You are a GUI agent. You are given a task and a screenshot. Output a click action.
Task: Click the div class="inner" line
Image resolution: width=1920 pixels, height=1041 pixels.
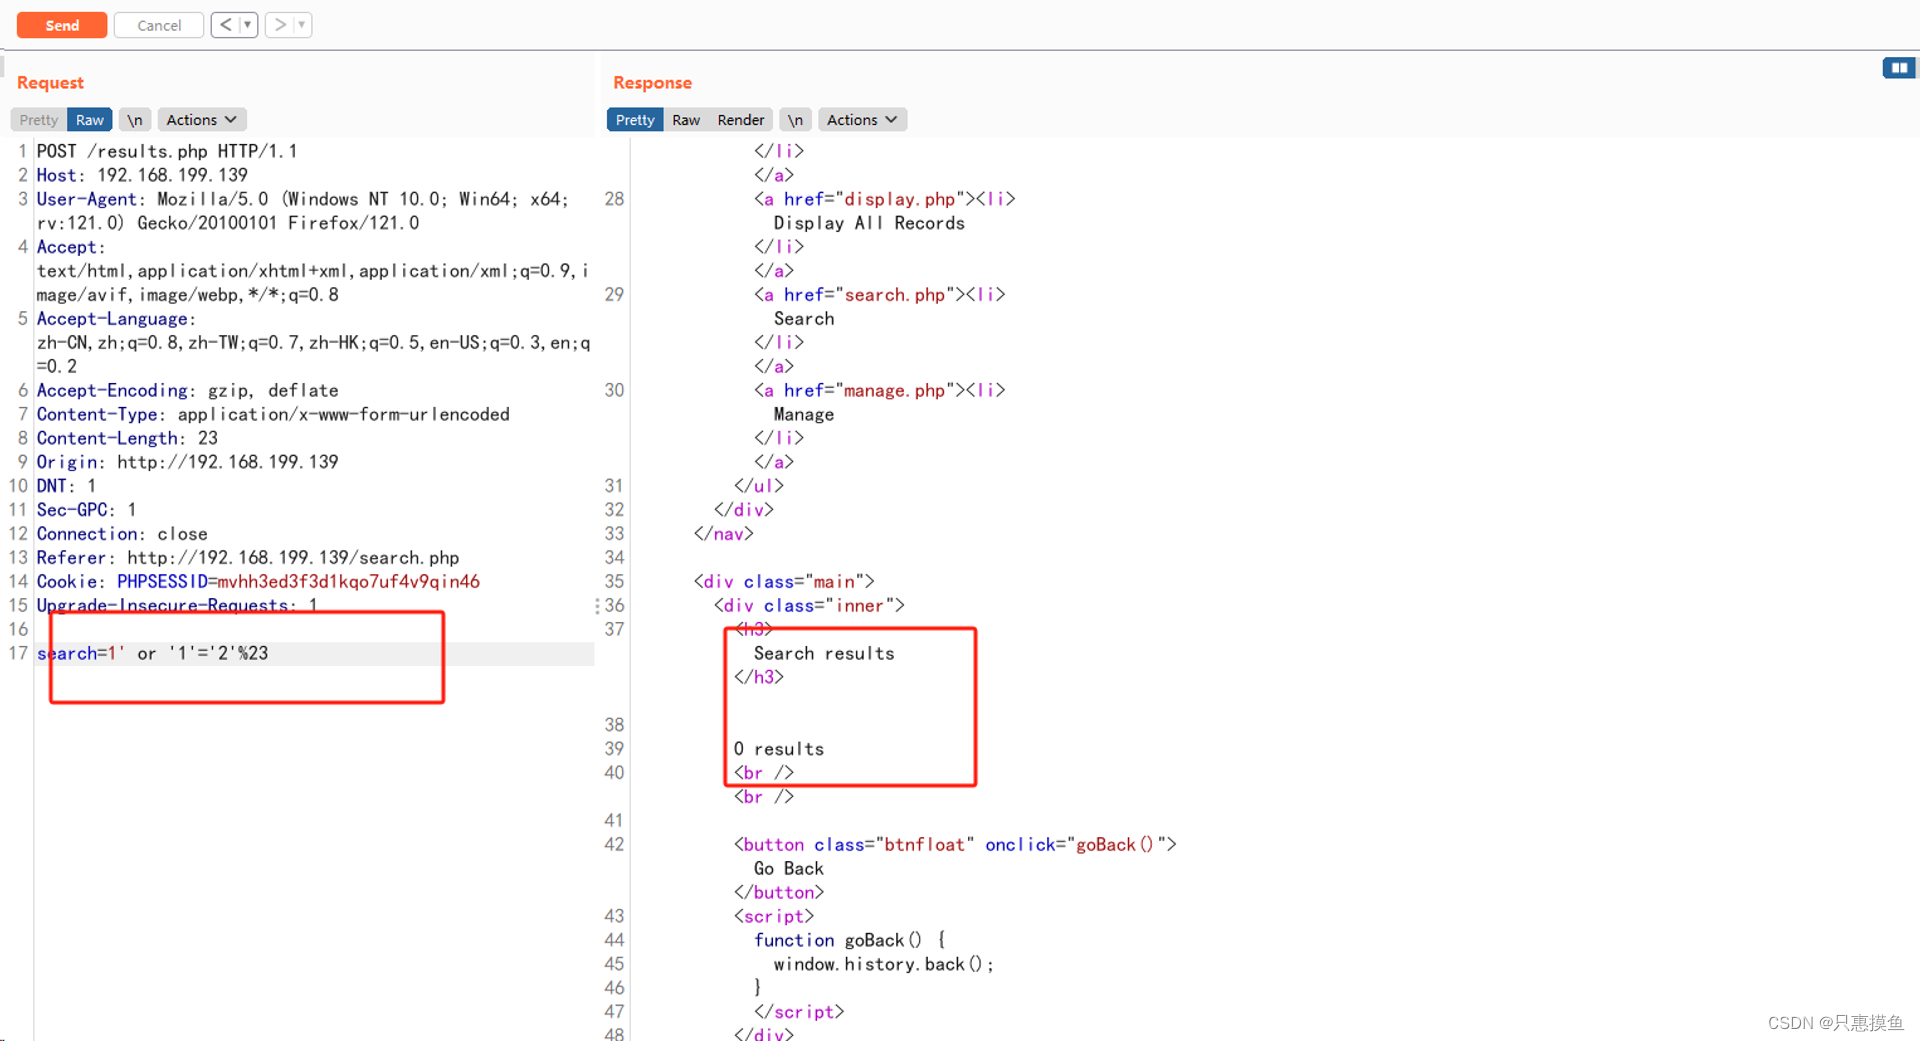[809, 606]
